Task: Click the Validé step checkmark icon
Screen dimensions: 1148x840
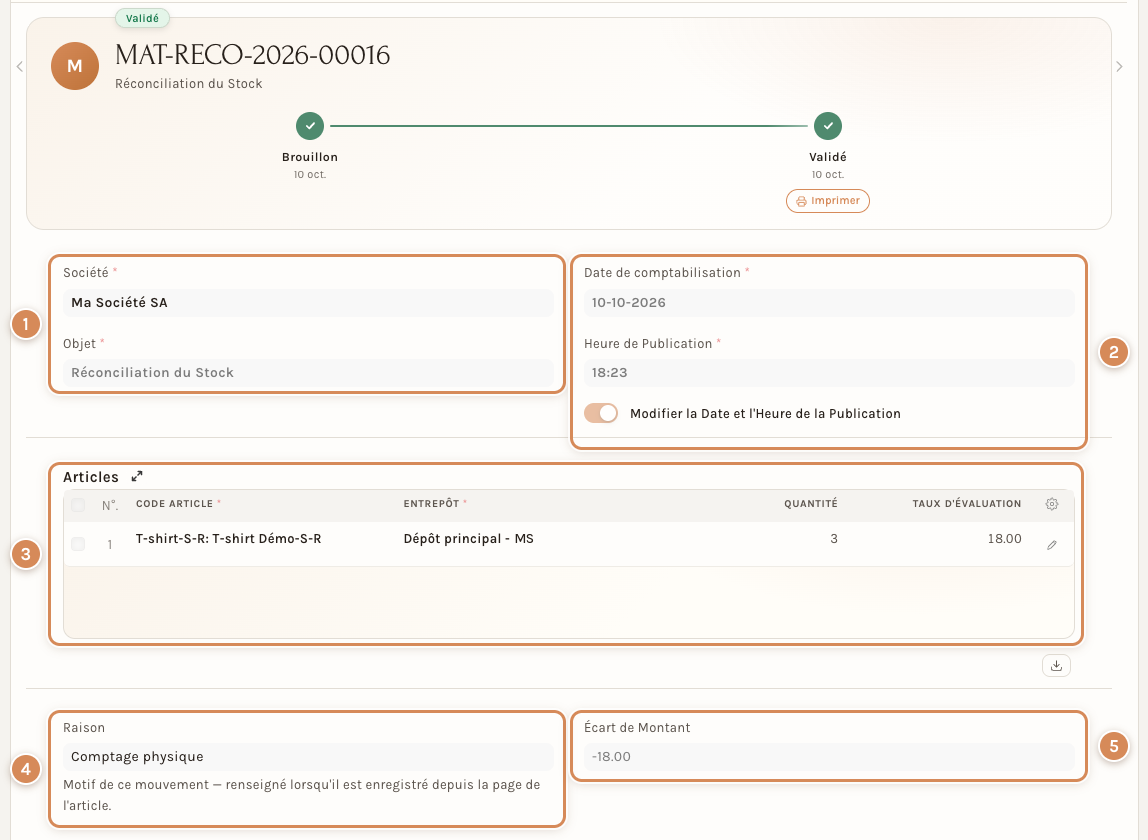Action: click(827, 126)
